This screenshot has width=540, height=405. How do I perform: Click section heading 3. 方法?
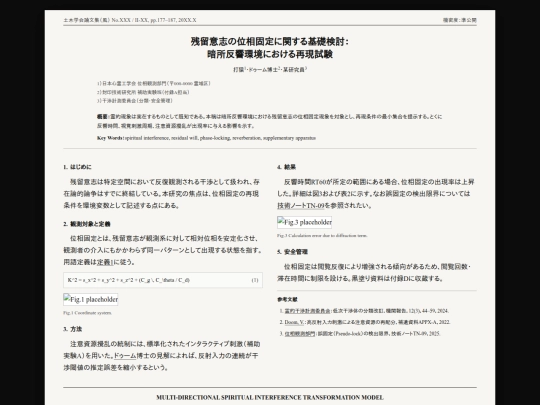73,329
